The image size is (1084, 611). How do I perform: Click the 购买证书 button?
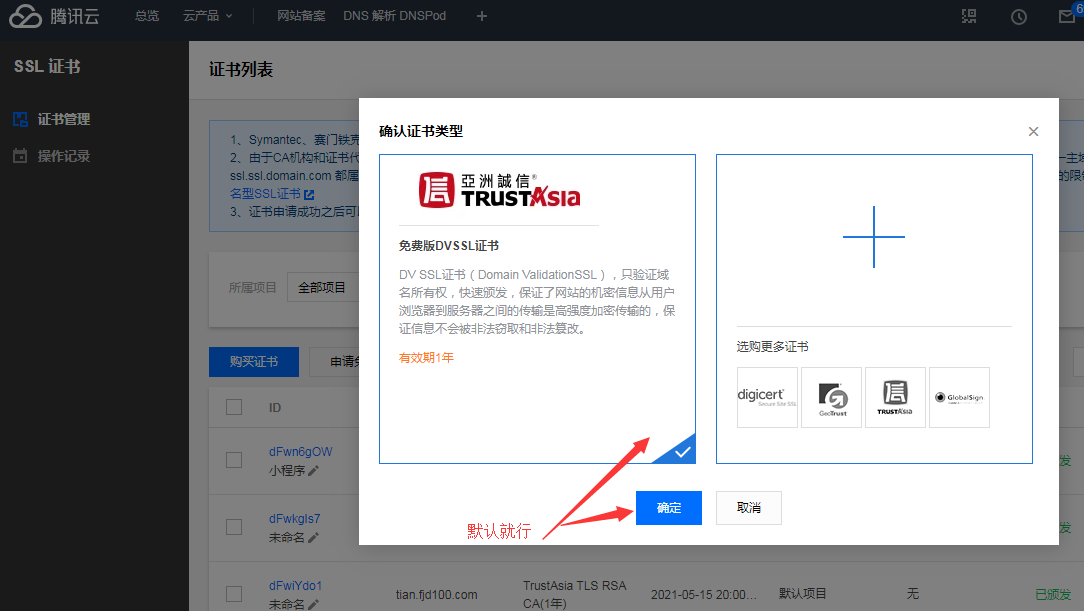(x=254, y=361)
